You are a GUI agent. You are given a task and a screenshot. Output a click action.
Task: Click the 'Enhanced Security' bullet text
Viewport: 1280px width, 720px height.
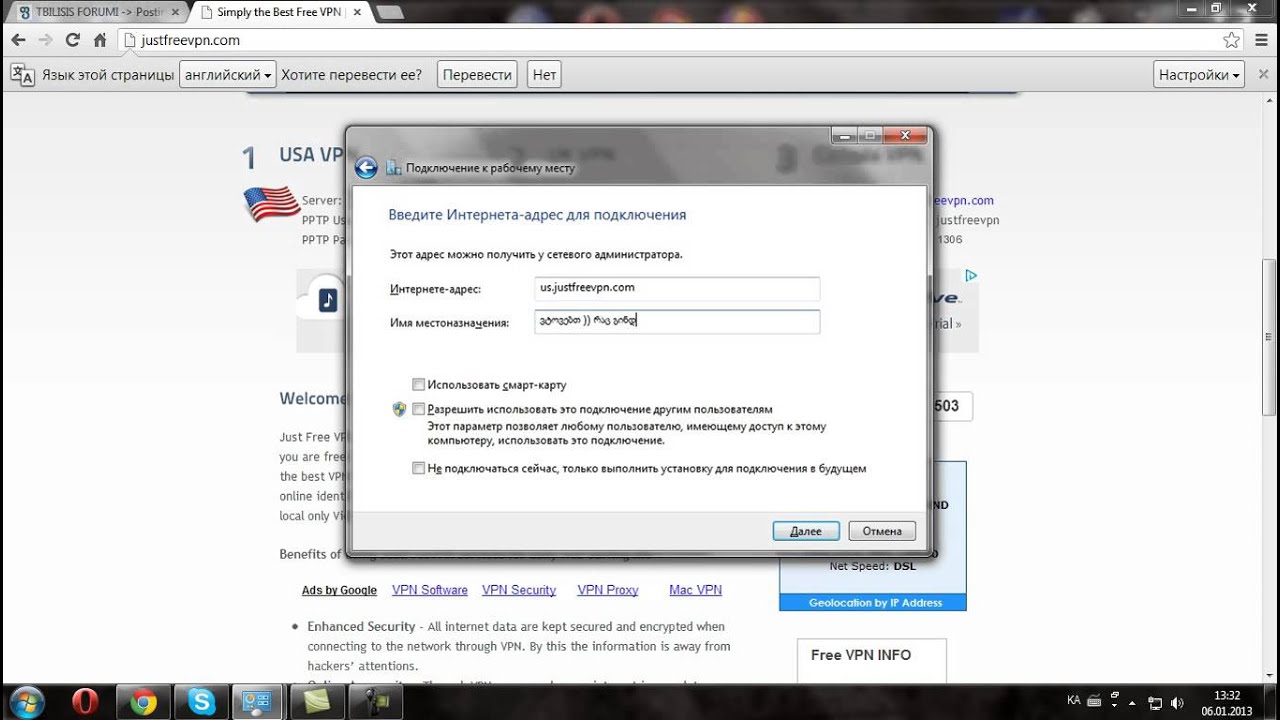pos(361,626)
